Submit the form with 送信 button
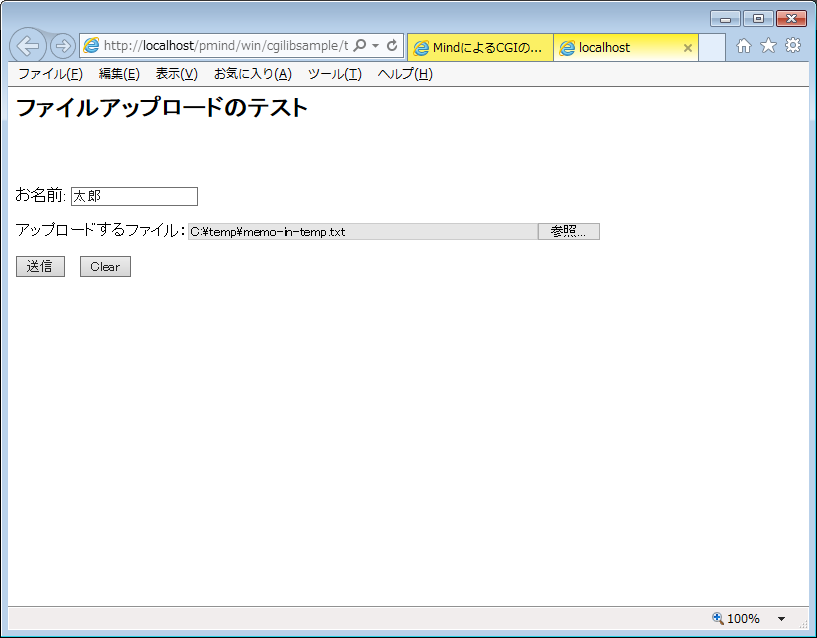 [40, 266]
